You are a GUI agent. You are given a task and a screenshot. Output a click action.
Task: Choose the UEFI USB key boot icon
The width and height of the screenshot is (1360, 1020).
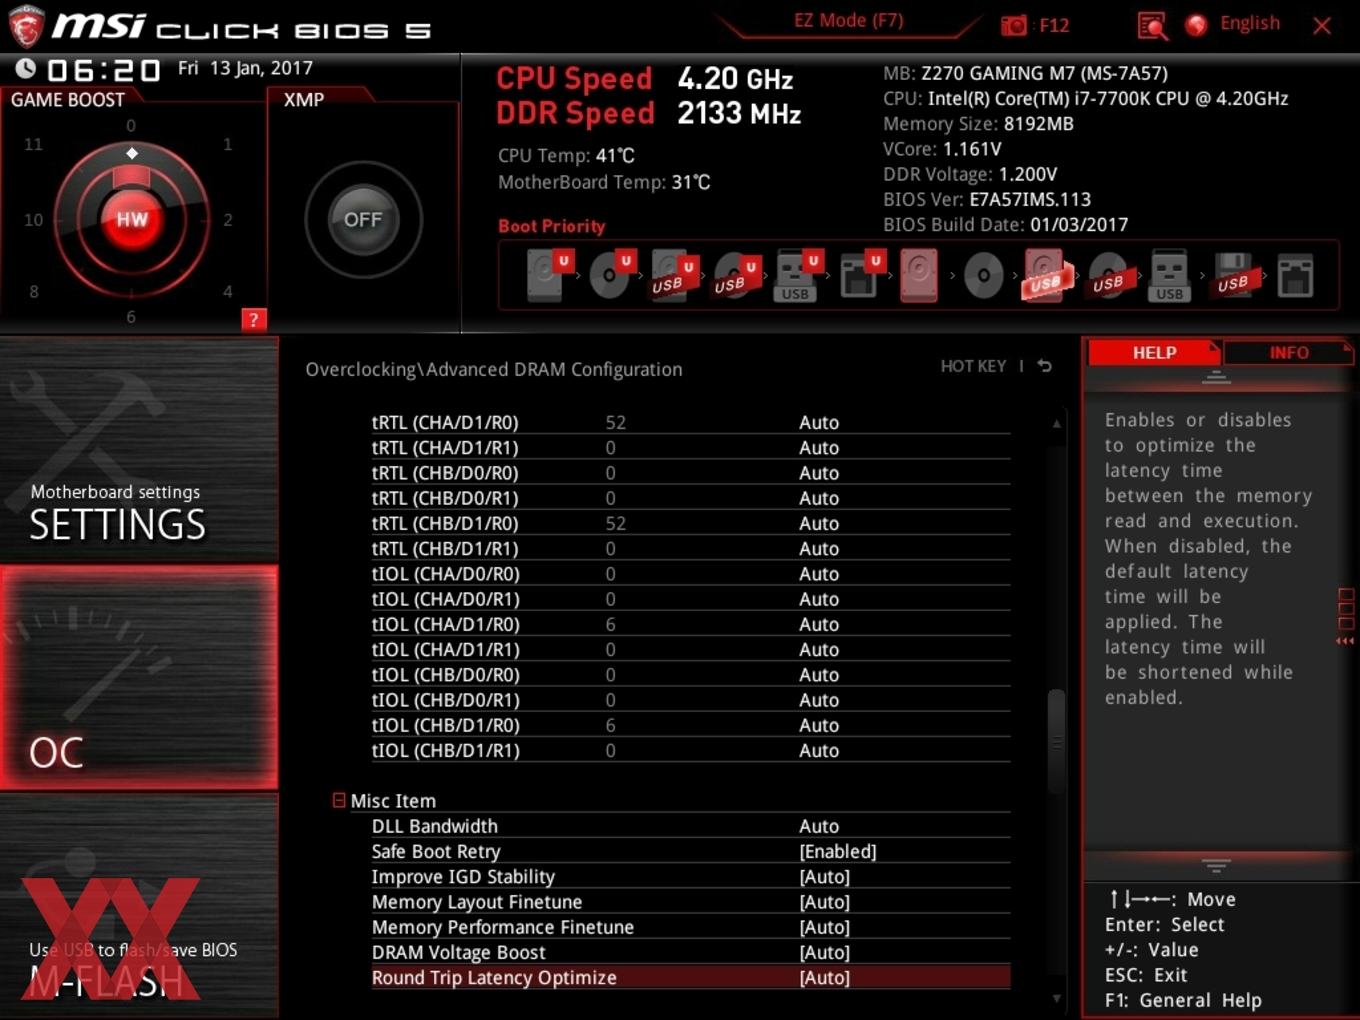pyautogui.click(x=797, y=276)
